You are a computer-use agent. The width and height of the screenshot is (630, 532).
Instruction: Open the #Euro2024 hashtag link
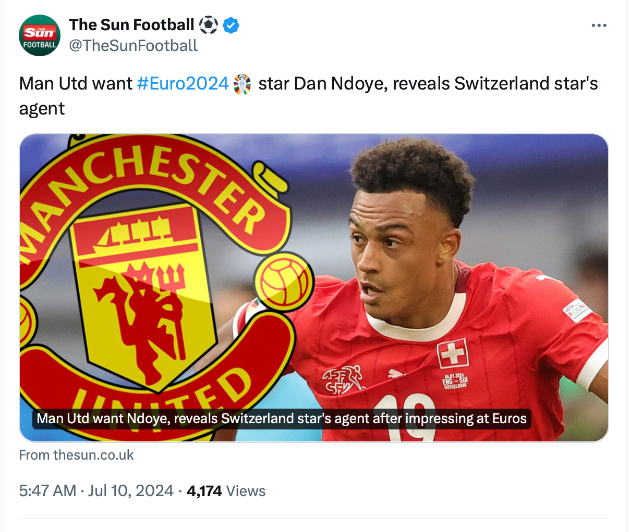click(182, 84)
